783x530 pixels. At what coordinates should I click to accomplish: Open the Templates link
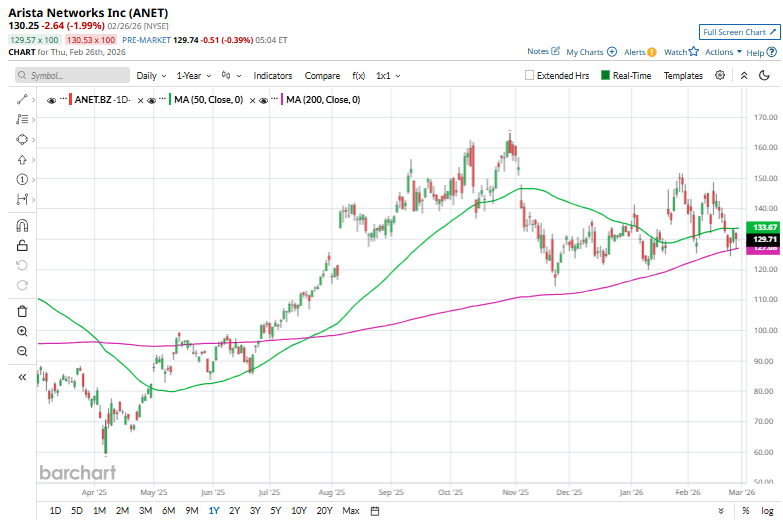[x=683, y=75]
